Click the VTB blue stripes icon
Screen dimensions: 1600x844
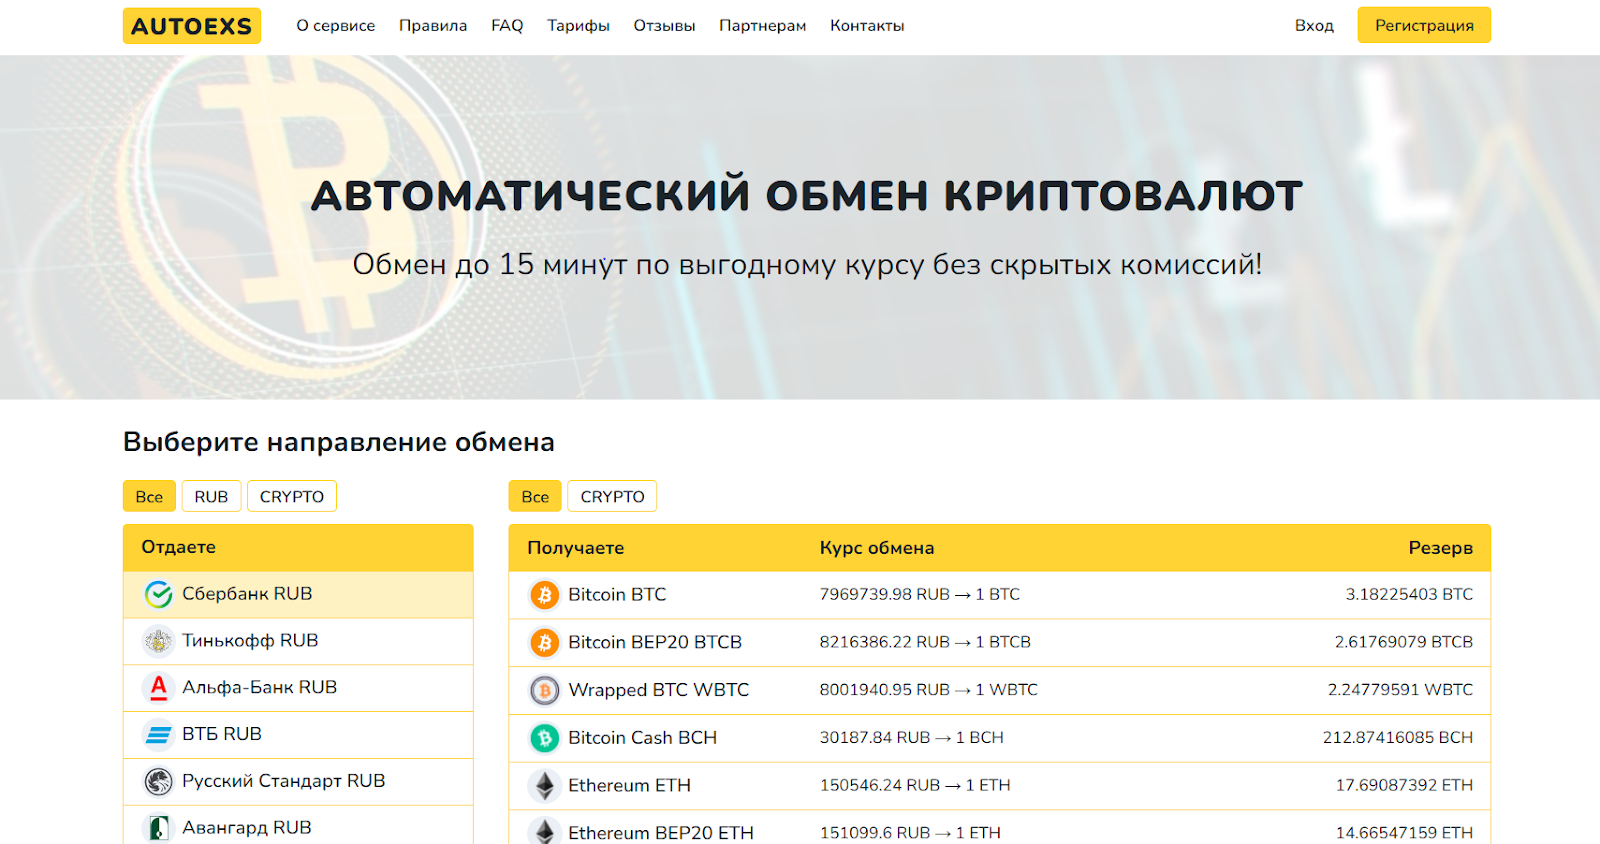[158, 734]
